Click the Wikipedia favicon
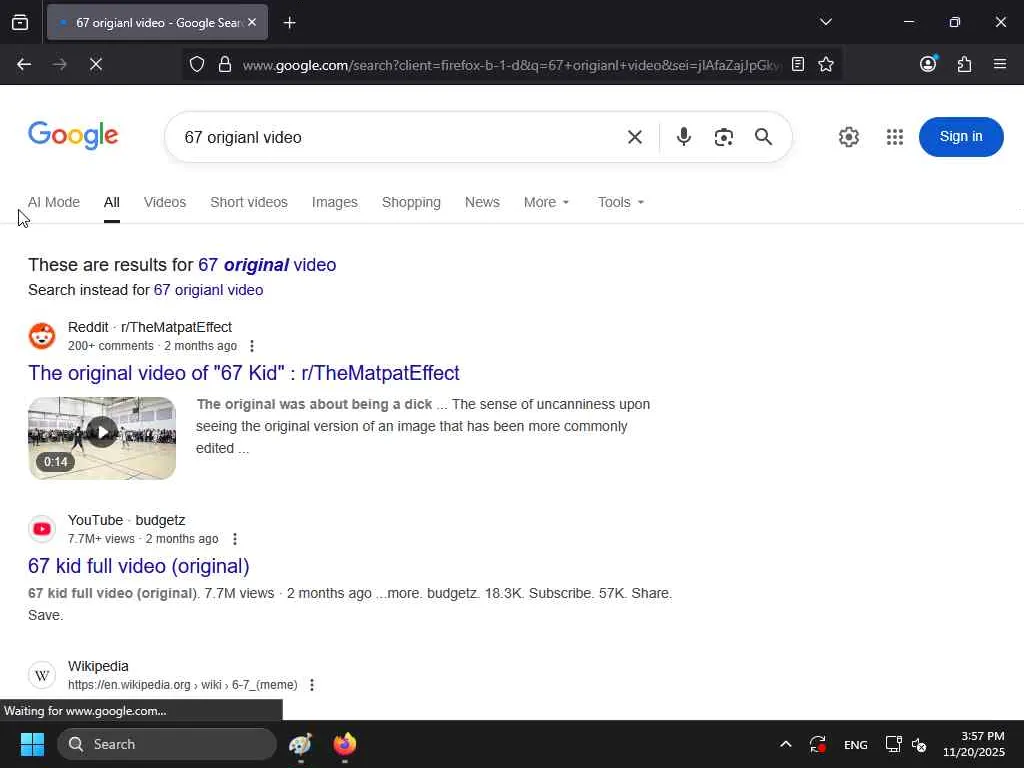 [42, 675]
